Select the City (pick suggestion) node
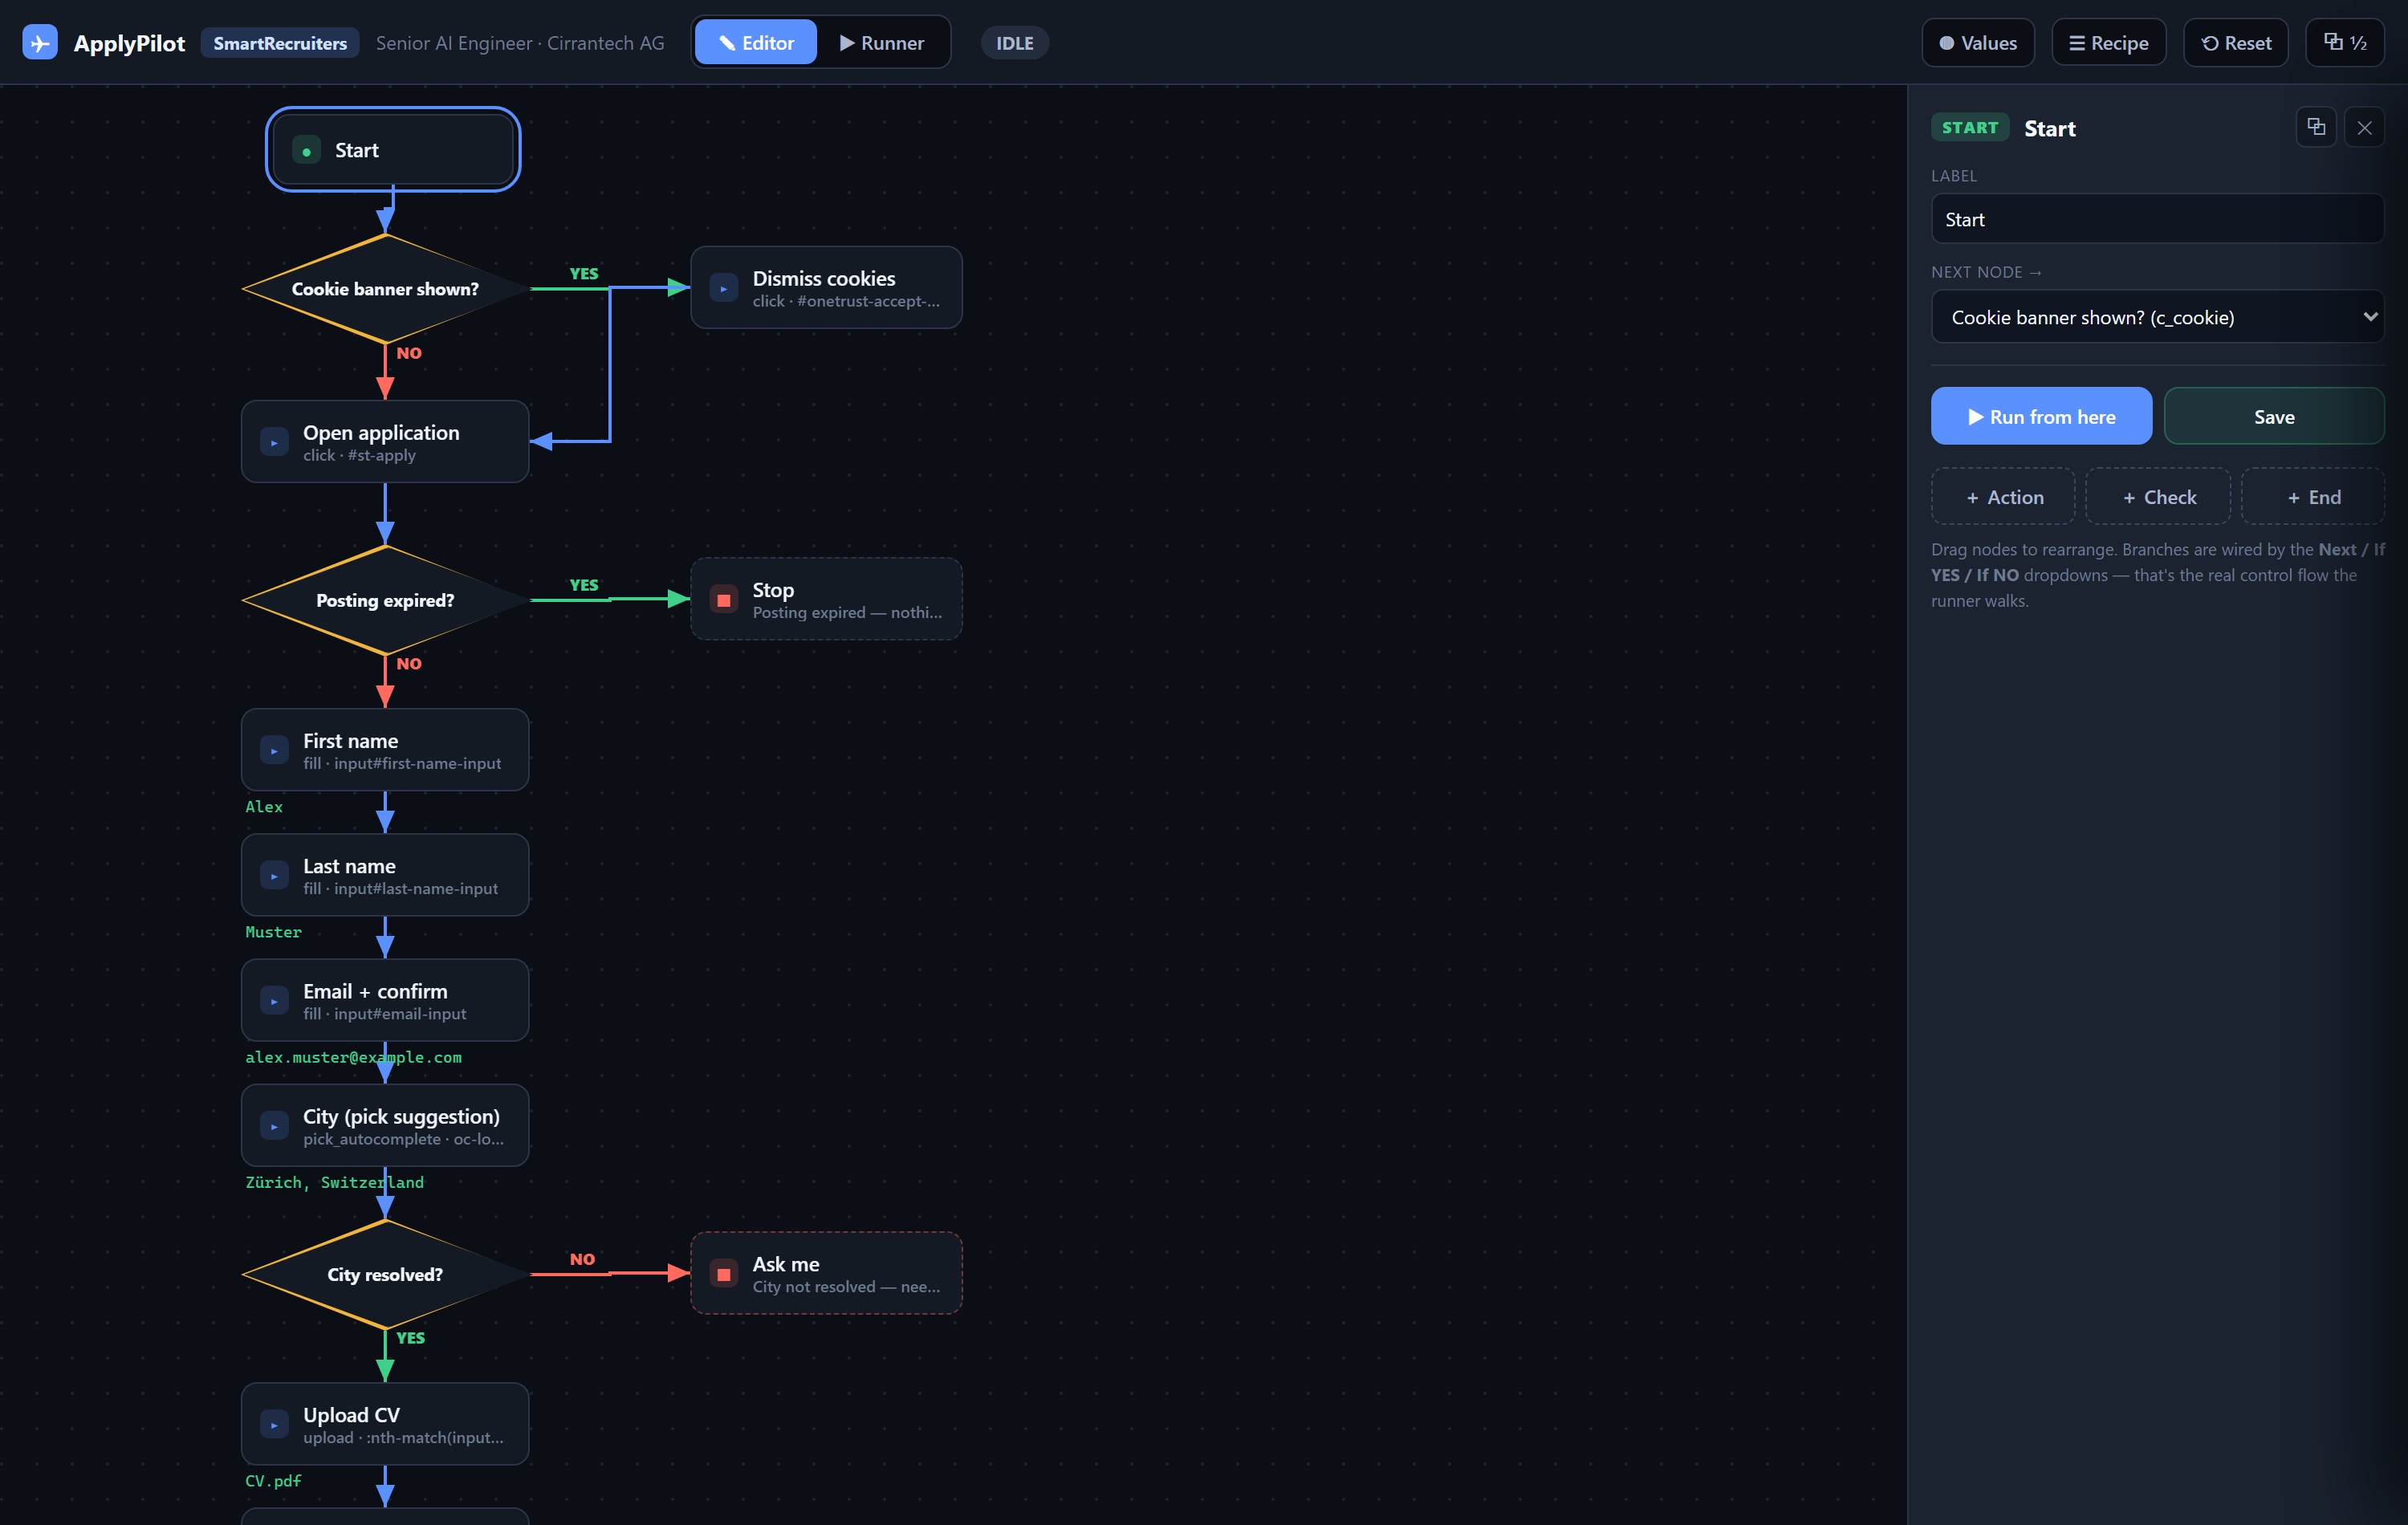Screen dimensions: 2408x1525 (x=385, y=1126)
